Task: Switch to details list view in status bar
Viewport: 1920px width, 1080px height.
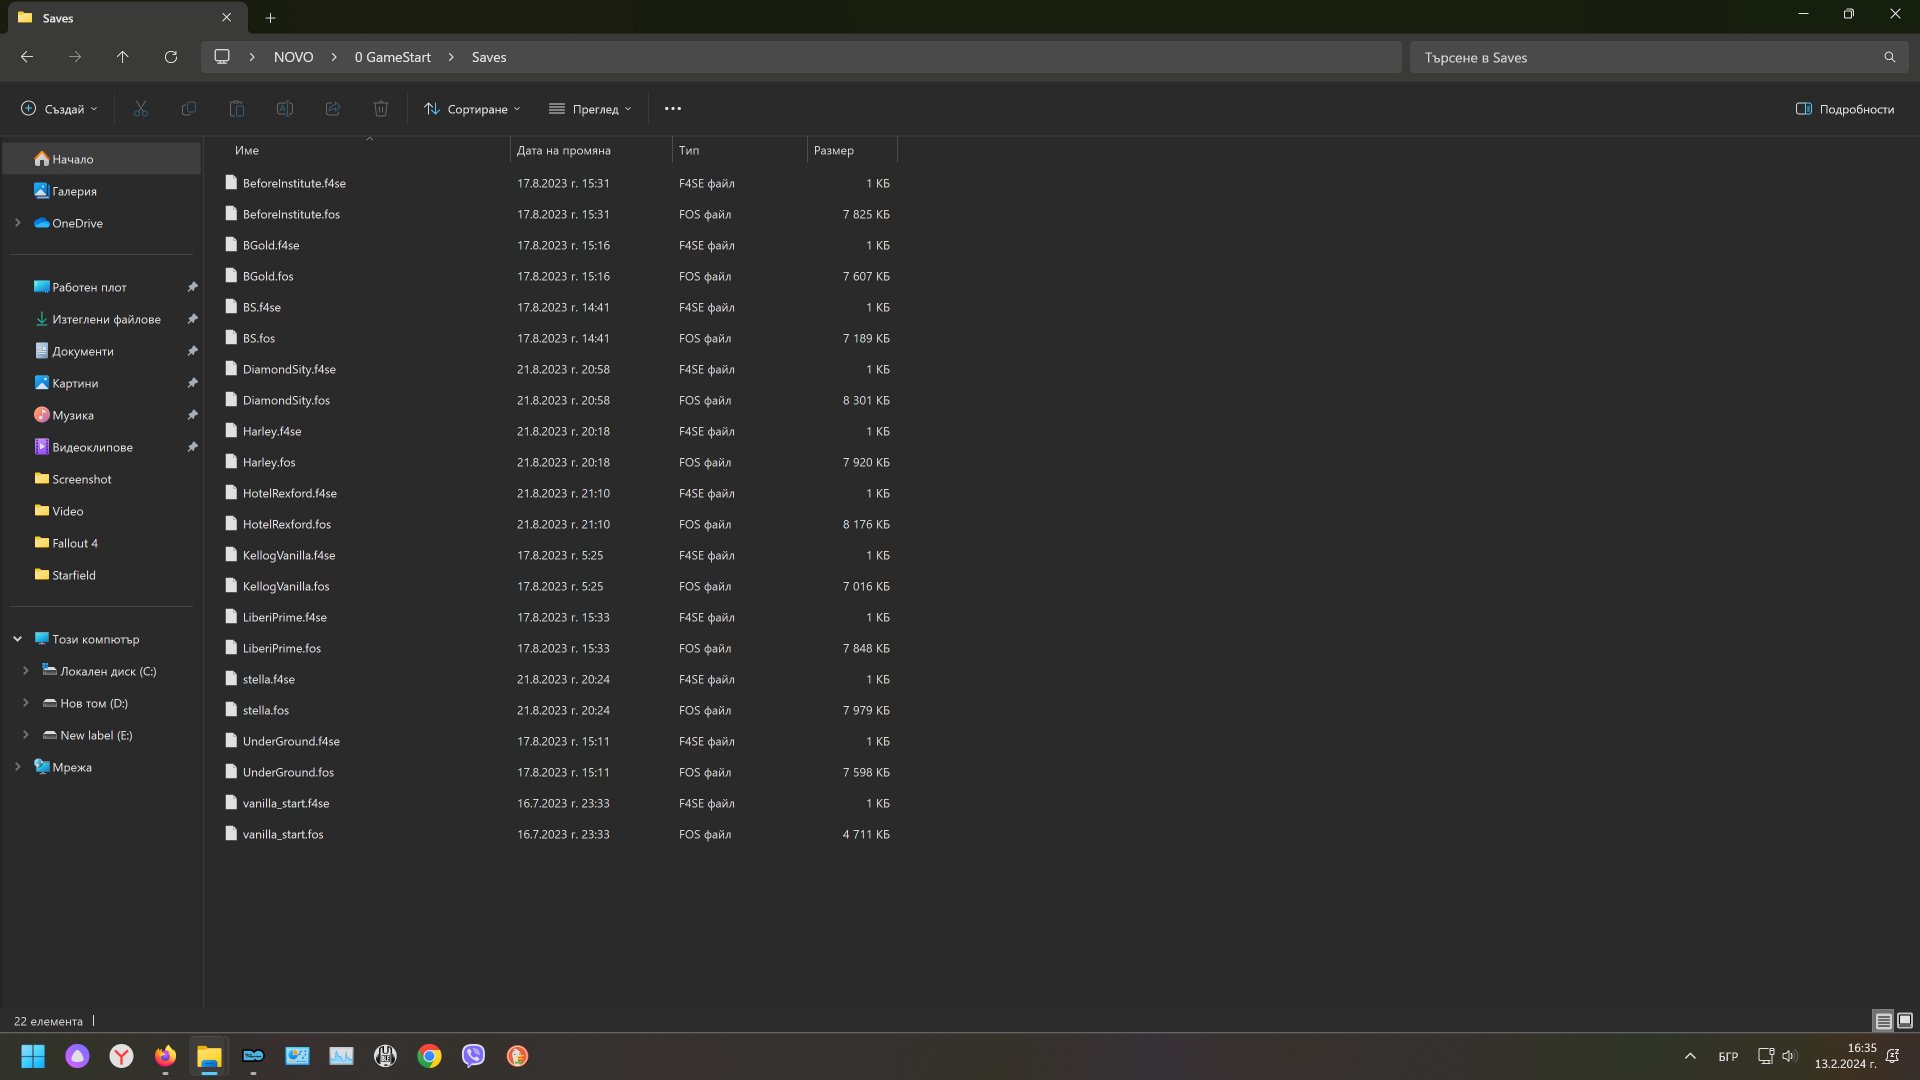Action: [1883, 1021]
